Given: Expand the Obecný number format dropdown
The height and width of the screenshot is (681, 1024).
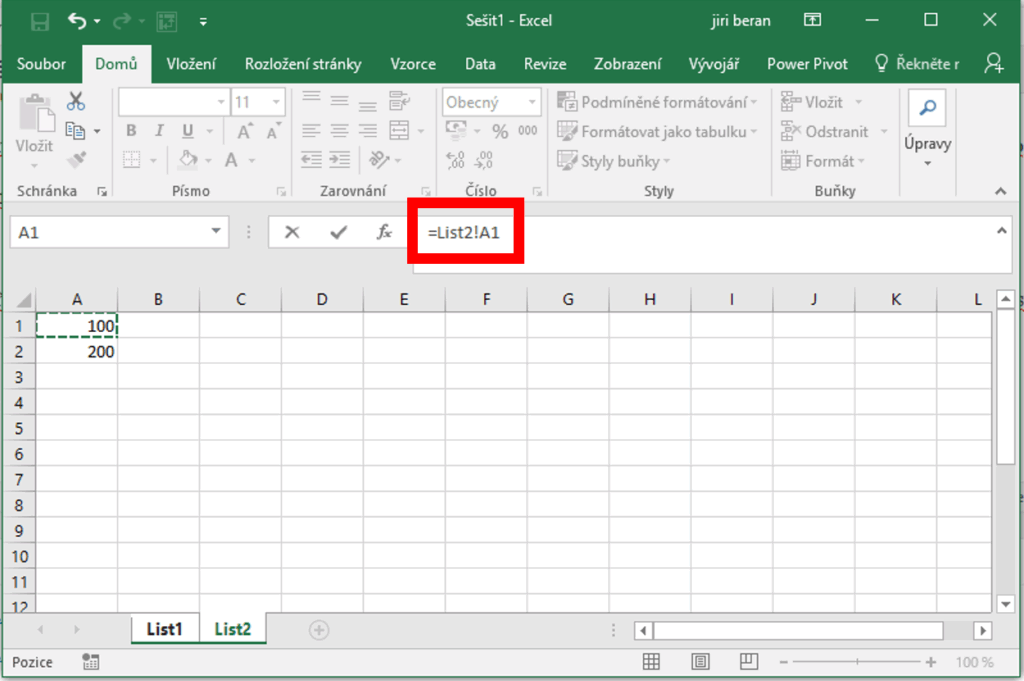Looking at the screenshot, I should point(530,102).
